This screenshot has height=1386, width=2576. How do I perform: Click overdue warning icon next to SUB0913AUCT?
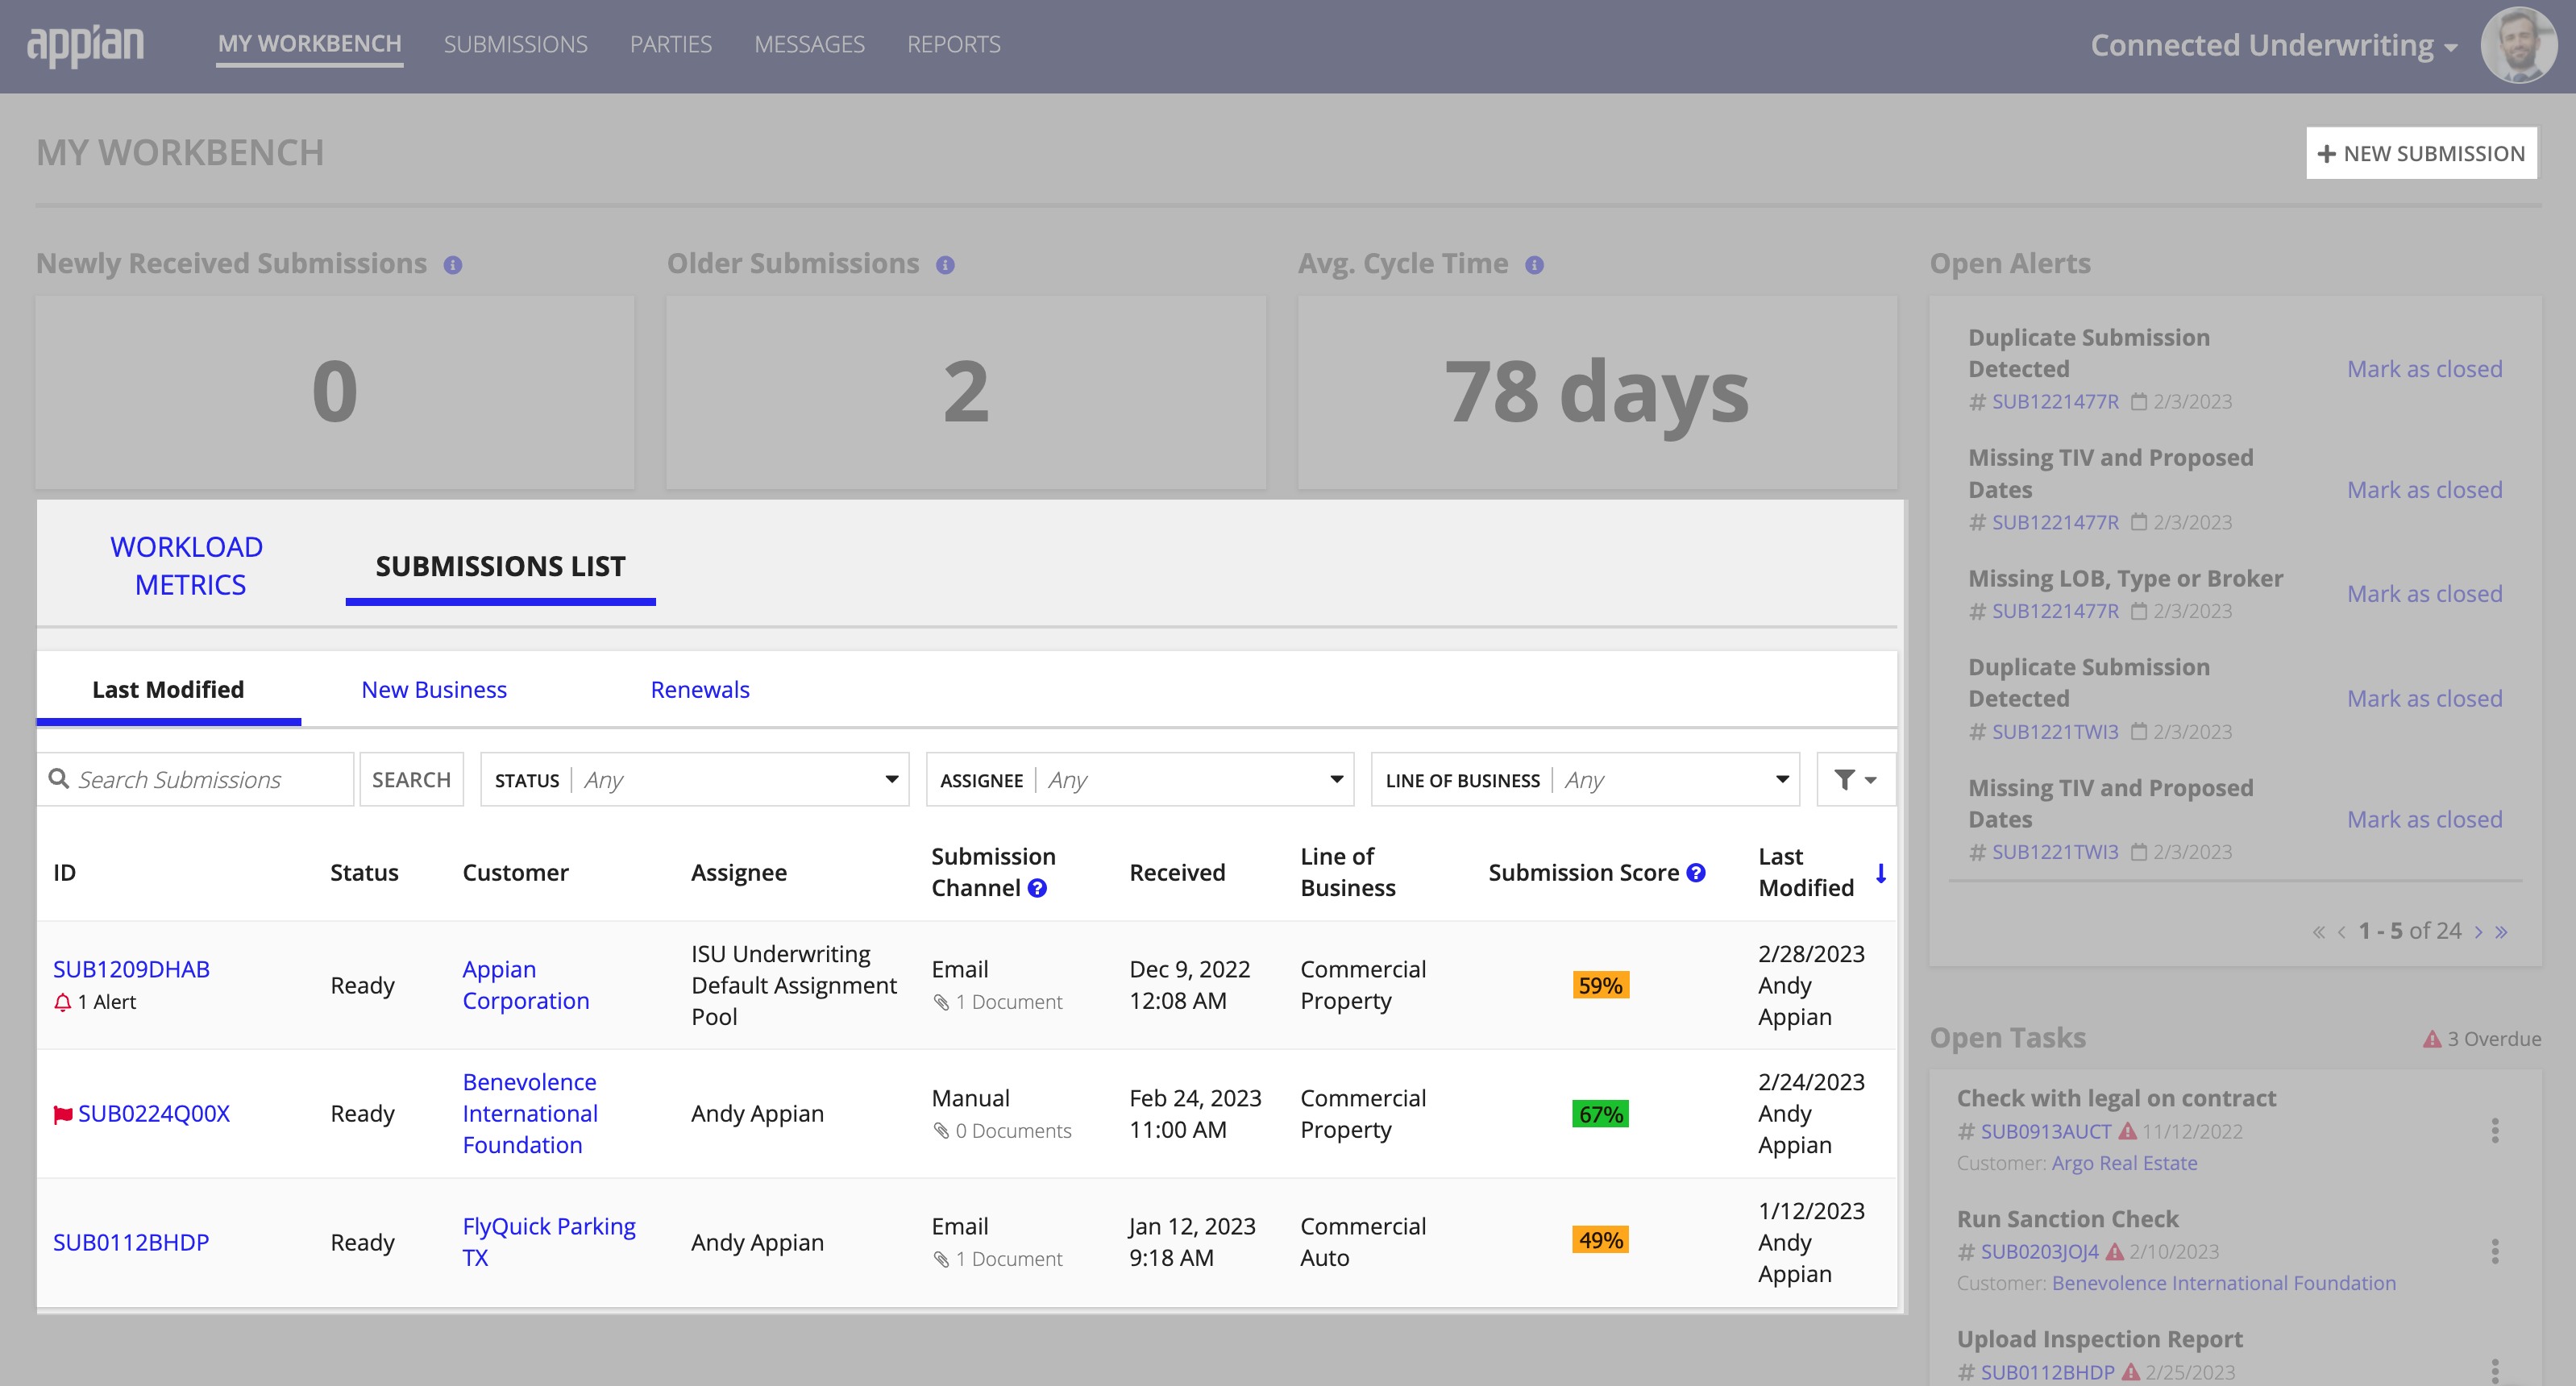point(2128,1131)
